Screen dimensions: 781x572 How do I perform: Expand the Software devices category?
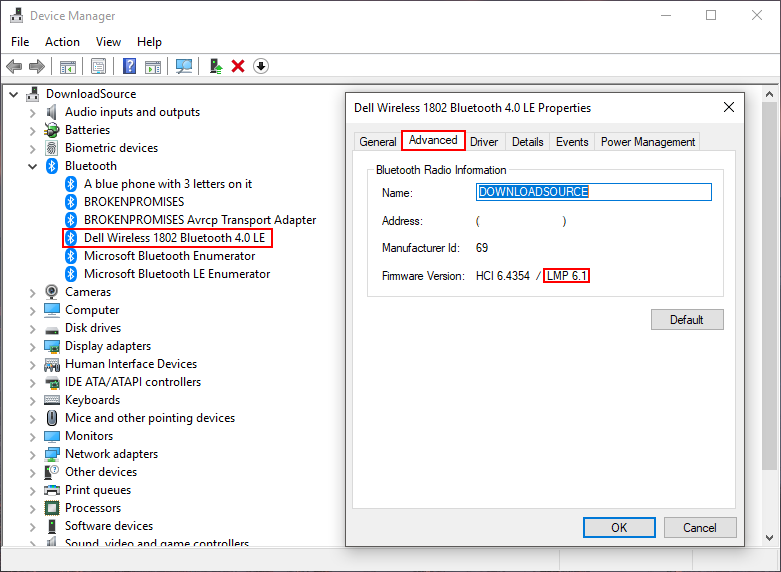(32, 527)
